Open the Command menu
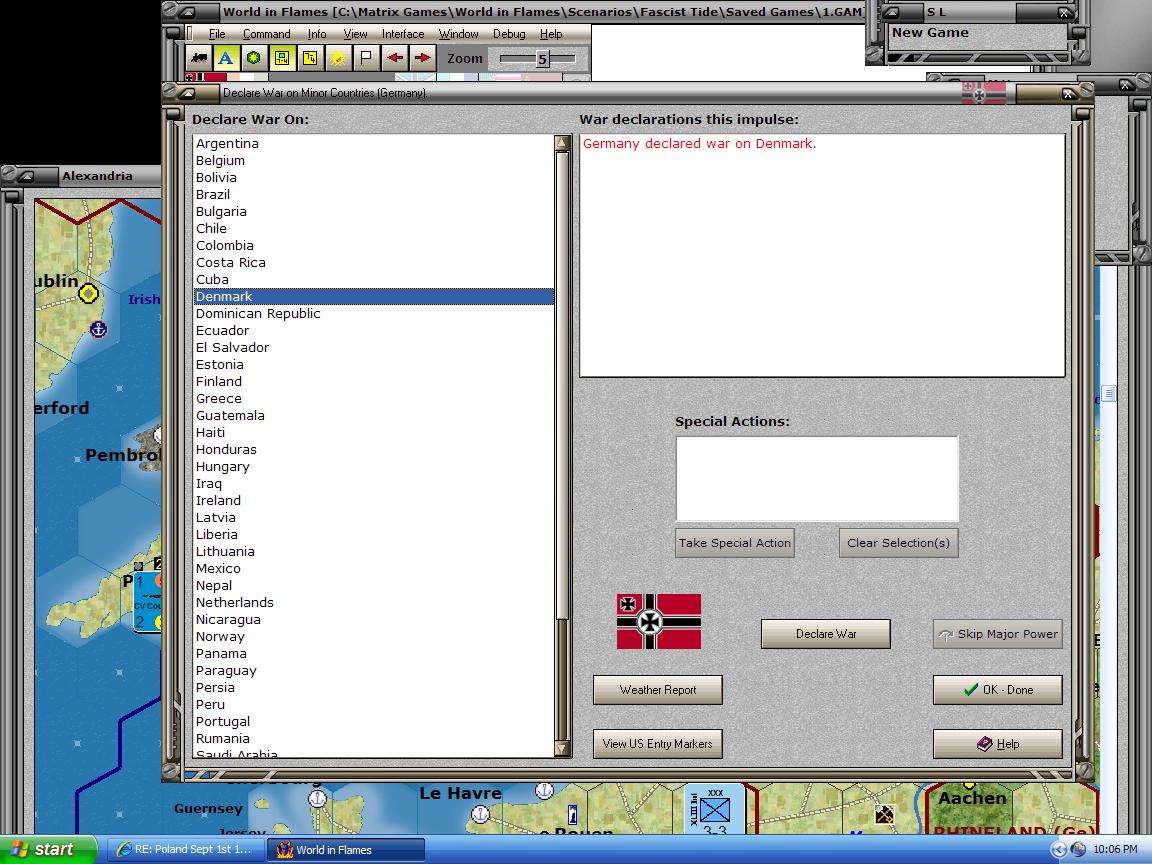 point(267,34)
